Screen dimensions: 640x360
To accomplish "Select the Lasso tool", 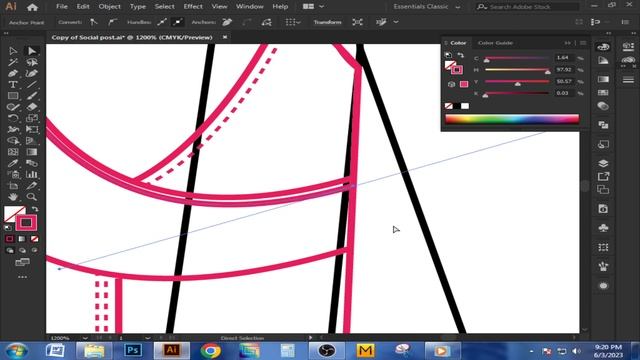I will tap(32, 62).
